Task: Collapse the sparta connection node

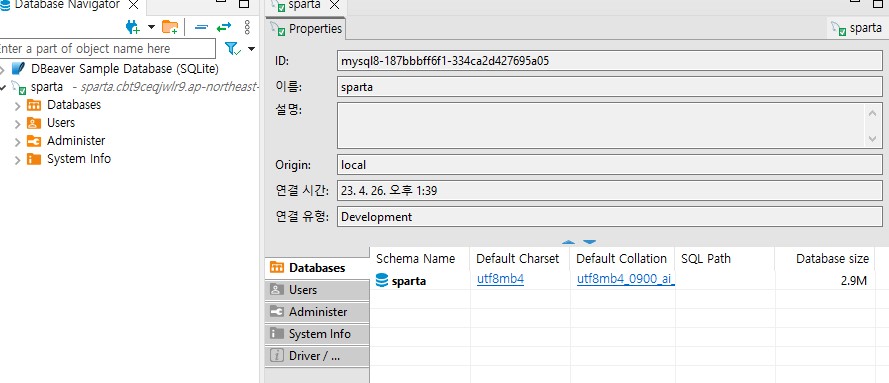Action: pyautogui.click(x=3, y=88)
